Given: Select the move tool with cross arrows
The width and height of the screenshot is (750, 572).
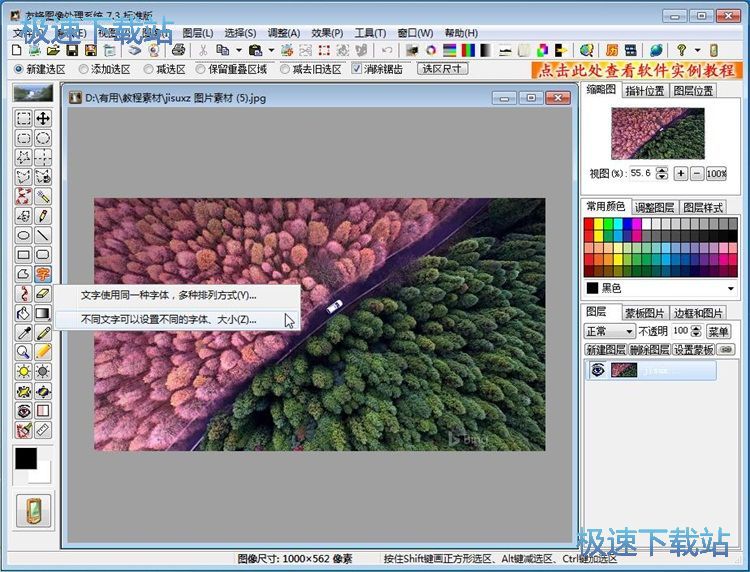Looking at the screenshot, I should click(43, 119).
